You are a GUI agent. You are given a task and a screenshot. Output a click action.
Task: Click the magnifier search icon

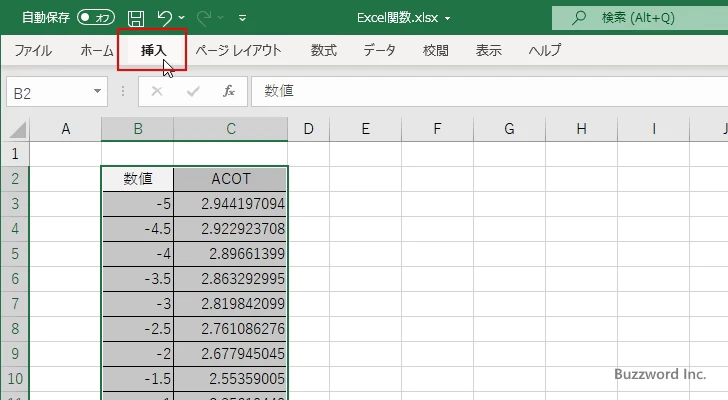pos(578,18)
